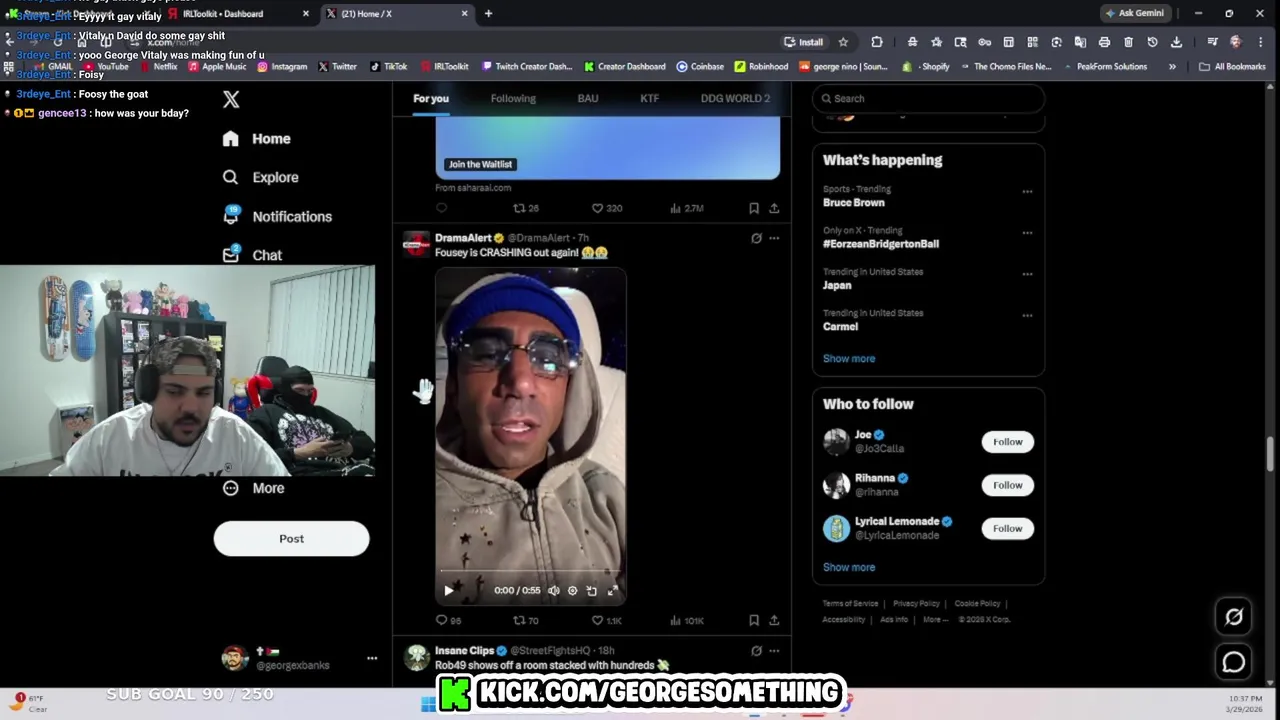Open more options for the Carmel trend
The height and width of the screenshot is (720, 1280).
[x=1027, y=316]
